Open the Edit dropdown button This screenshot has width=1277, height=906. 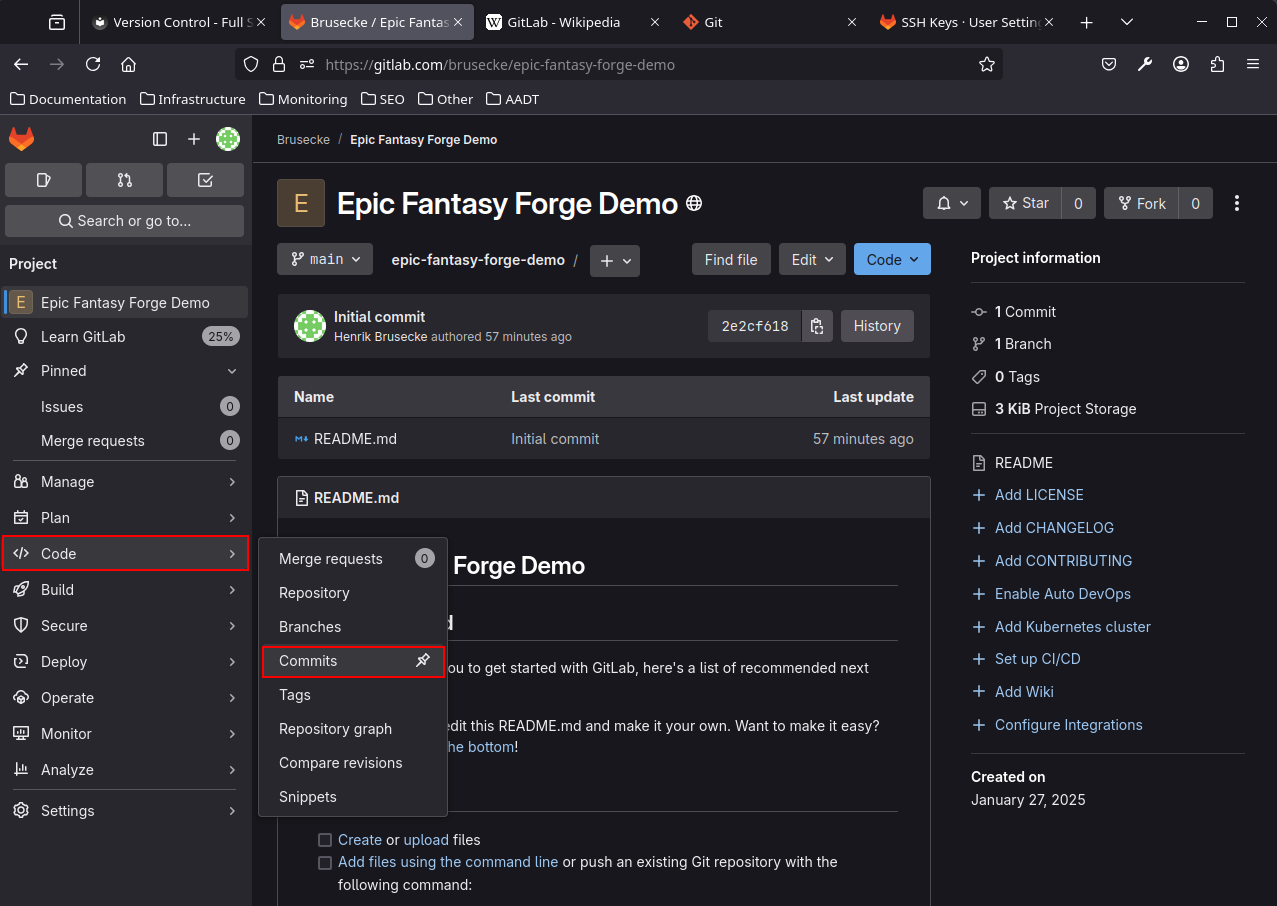(812, 259)
